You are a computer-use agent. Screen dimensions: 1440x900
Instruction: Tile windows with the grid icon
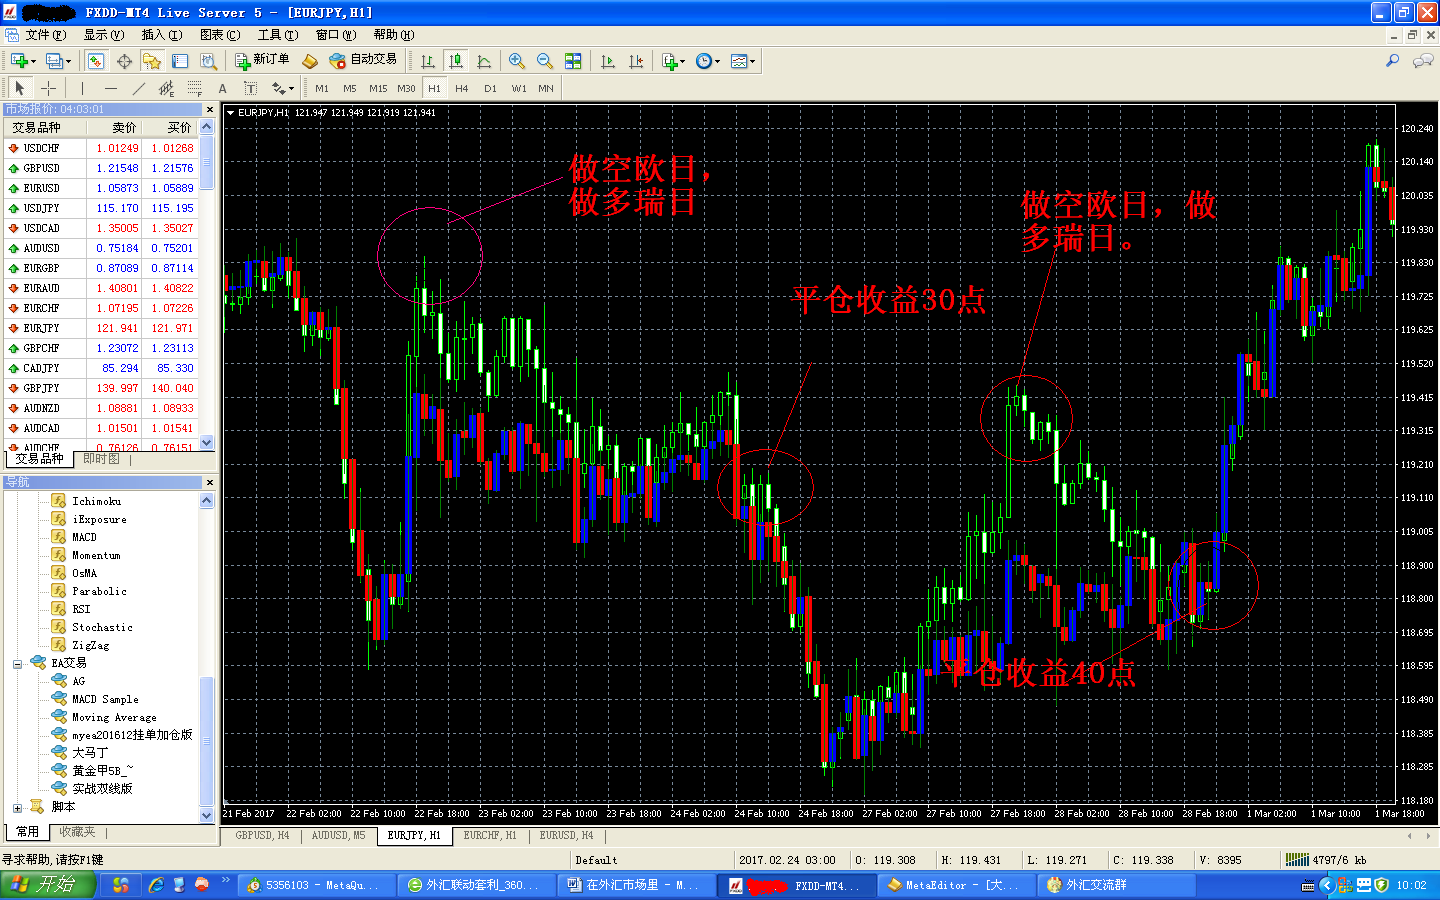coord(573,61)
